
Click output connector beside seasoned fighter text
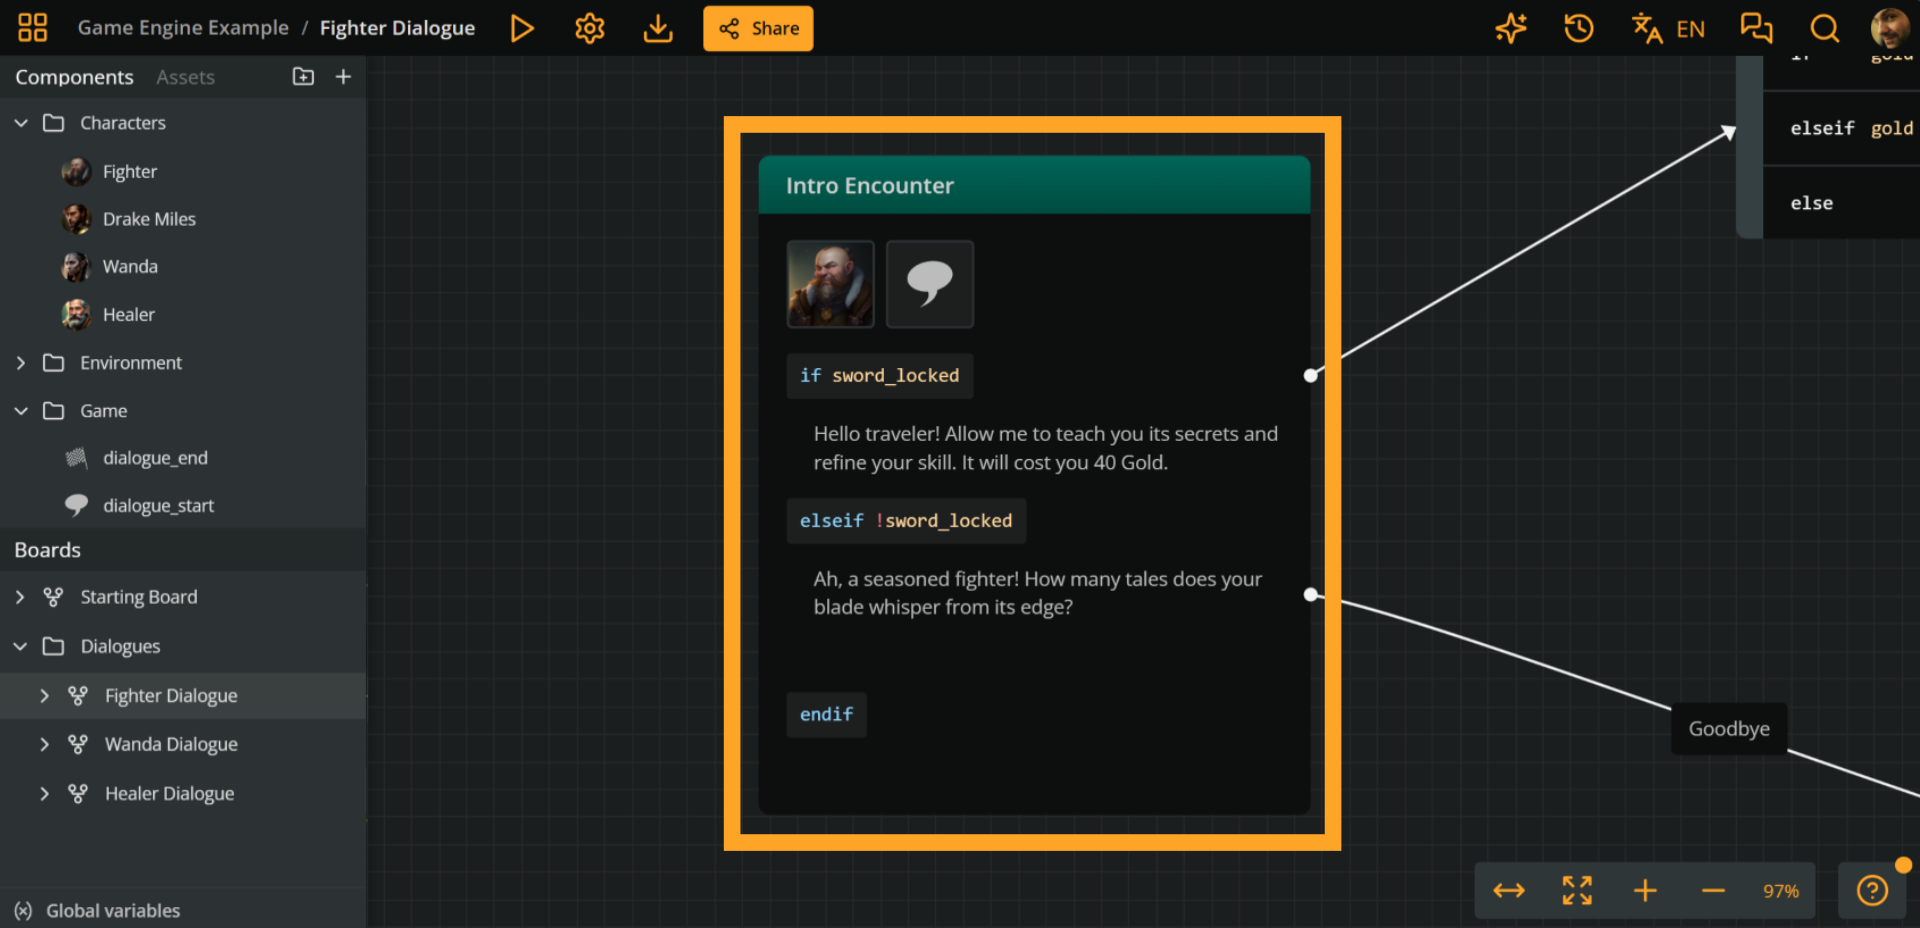point(1311,595)
